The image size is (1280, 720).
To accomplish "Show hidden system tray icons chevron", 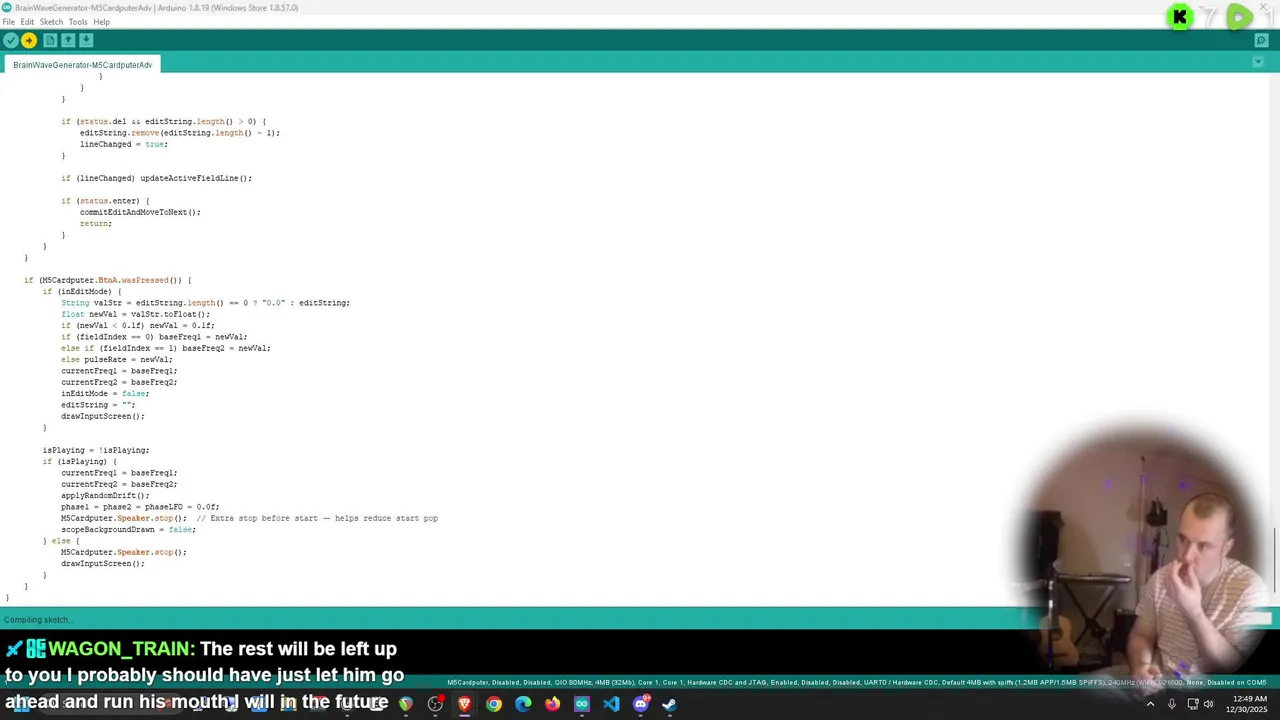I will point(1150,704).
